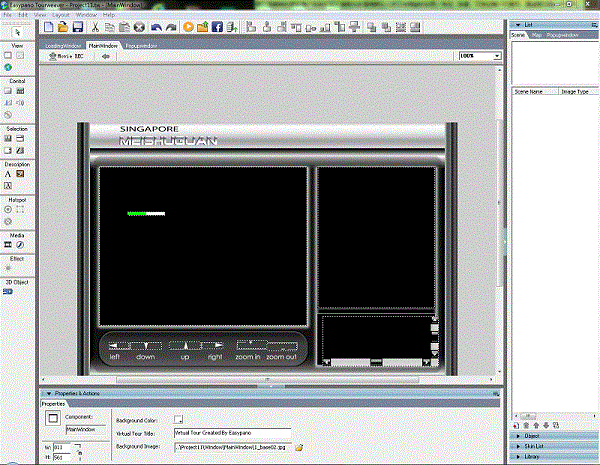Delete a scene with the trash icon in List panel
Screen dimensions: 600x465
tap(526, 426)
